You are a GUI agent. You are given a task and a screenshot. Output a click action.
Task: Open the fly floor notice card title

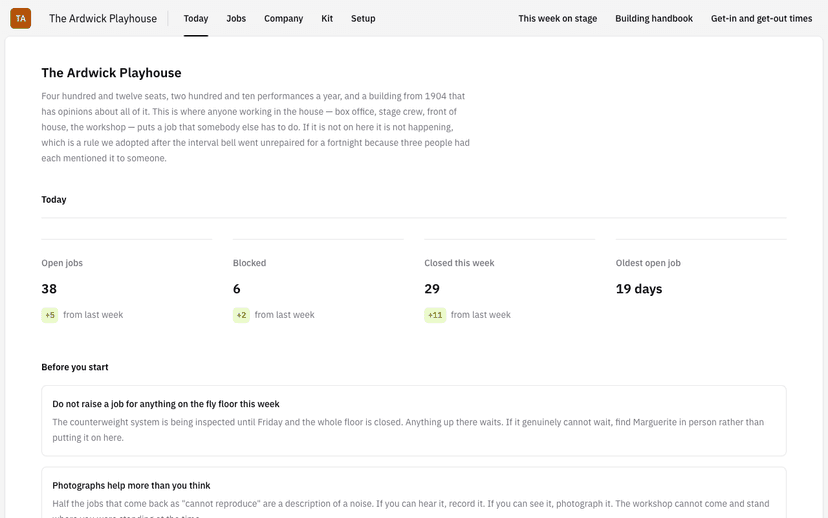point(166,404)
